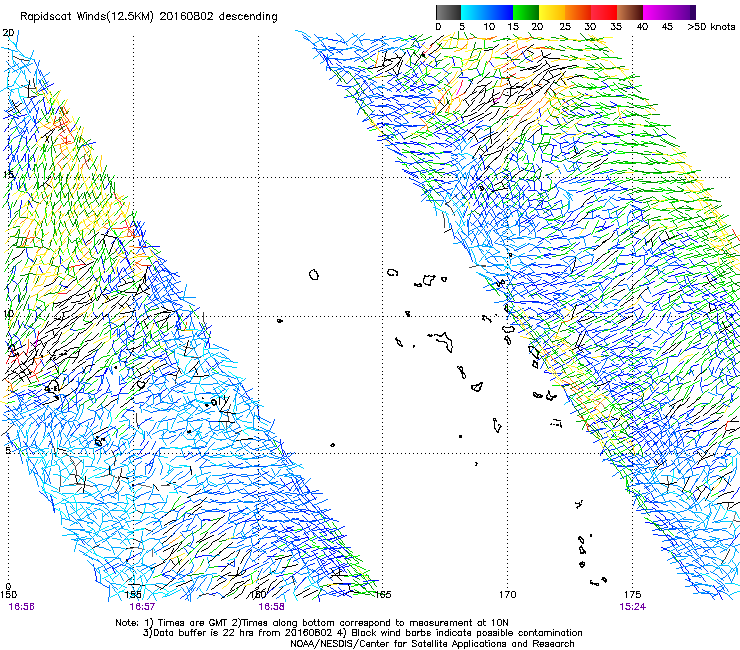Click the latitude '5' axis label
Screen dimensions: 740x650
click(x=8, y=450)
